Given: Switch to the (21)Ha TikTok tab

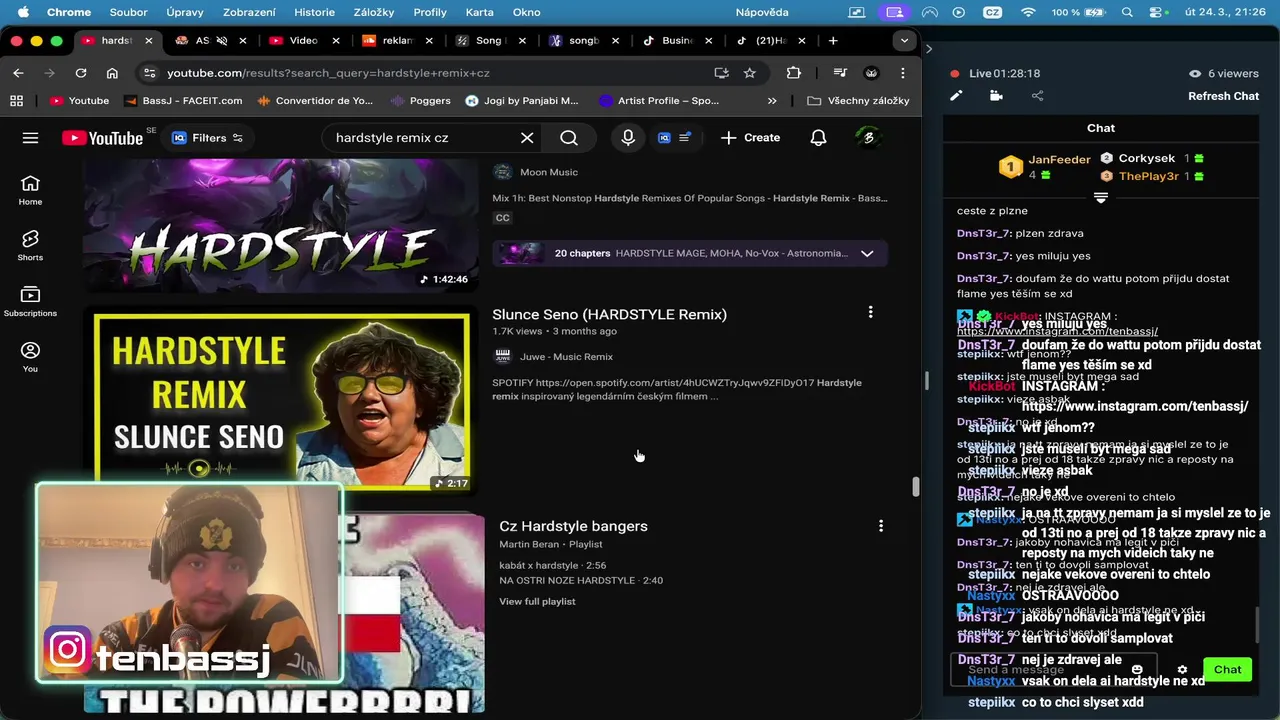Looking at the screenshot, I should [x=772, y=41].
